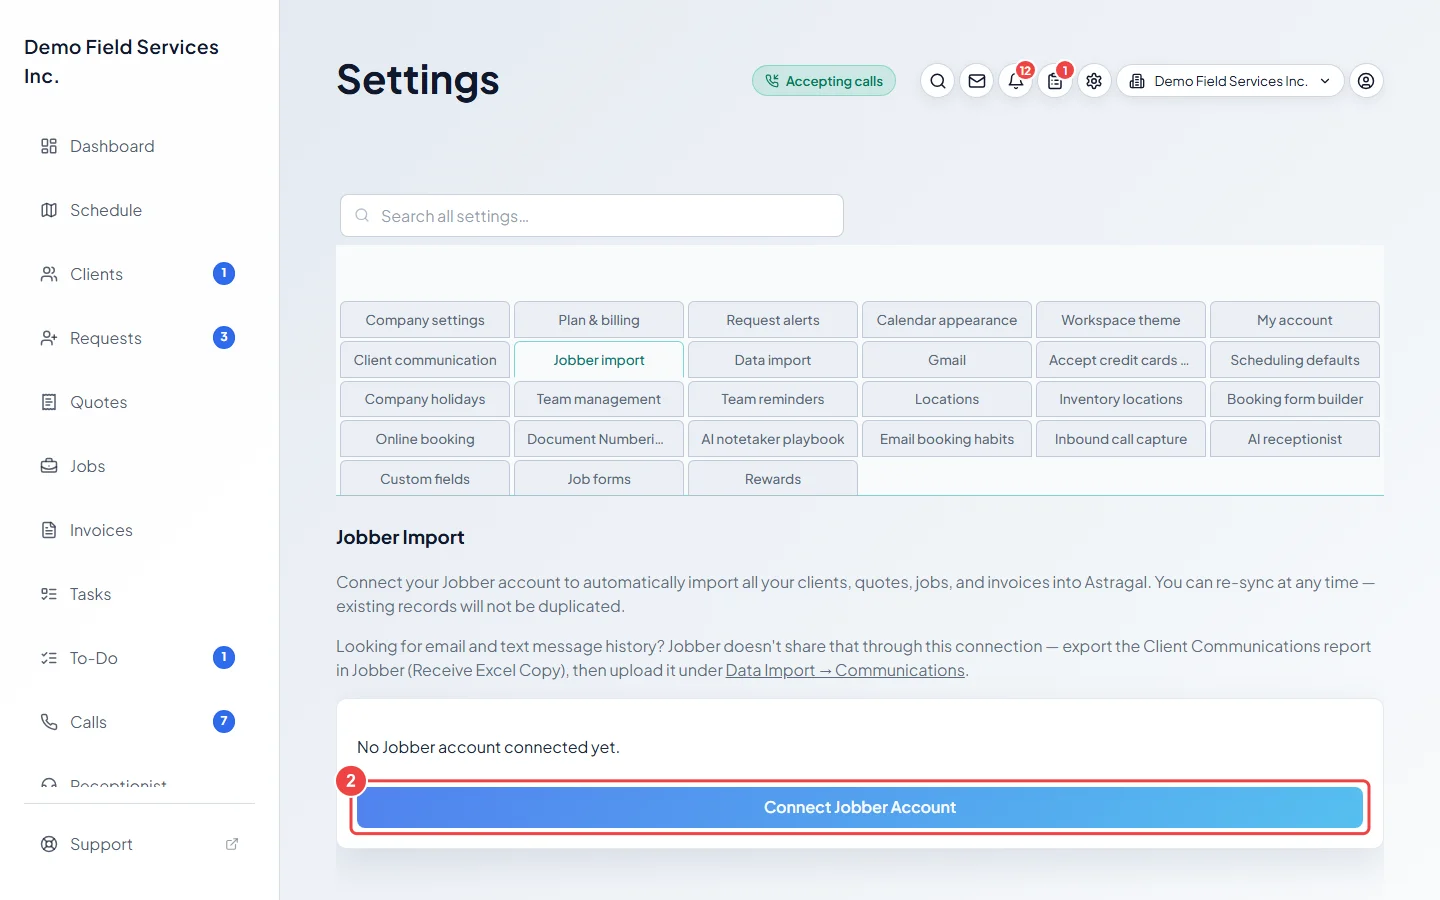Image resolution: width=1440 pixels, height=900 pixels.
Task: Open Requests in the sidebar
Action: tap(140, 338)
